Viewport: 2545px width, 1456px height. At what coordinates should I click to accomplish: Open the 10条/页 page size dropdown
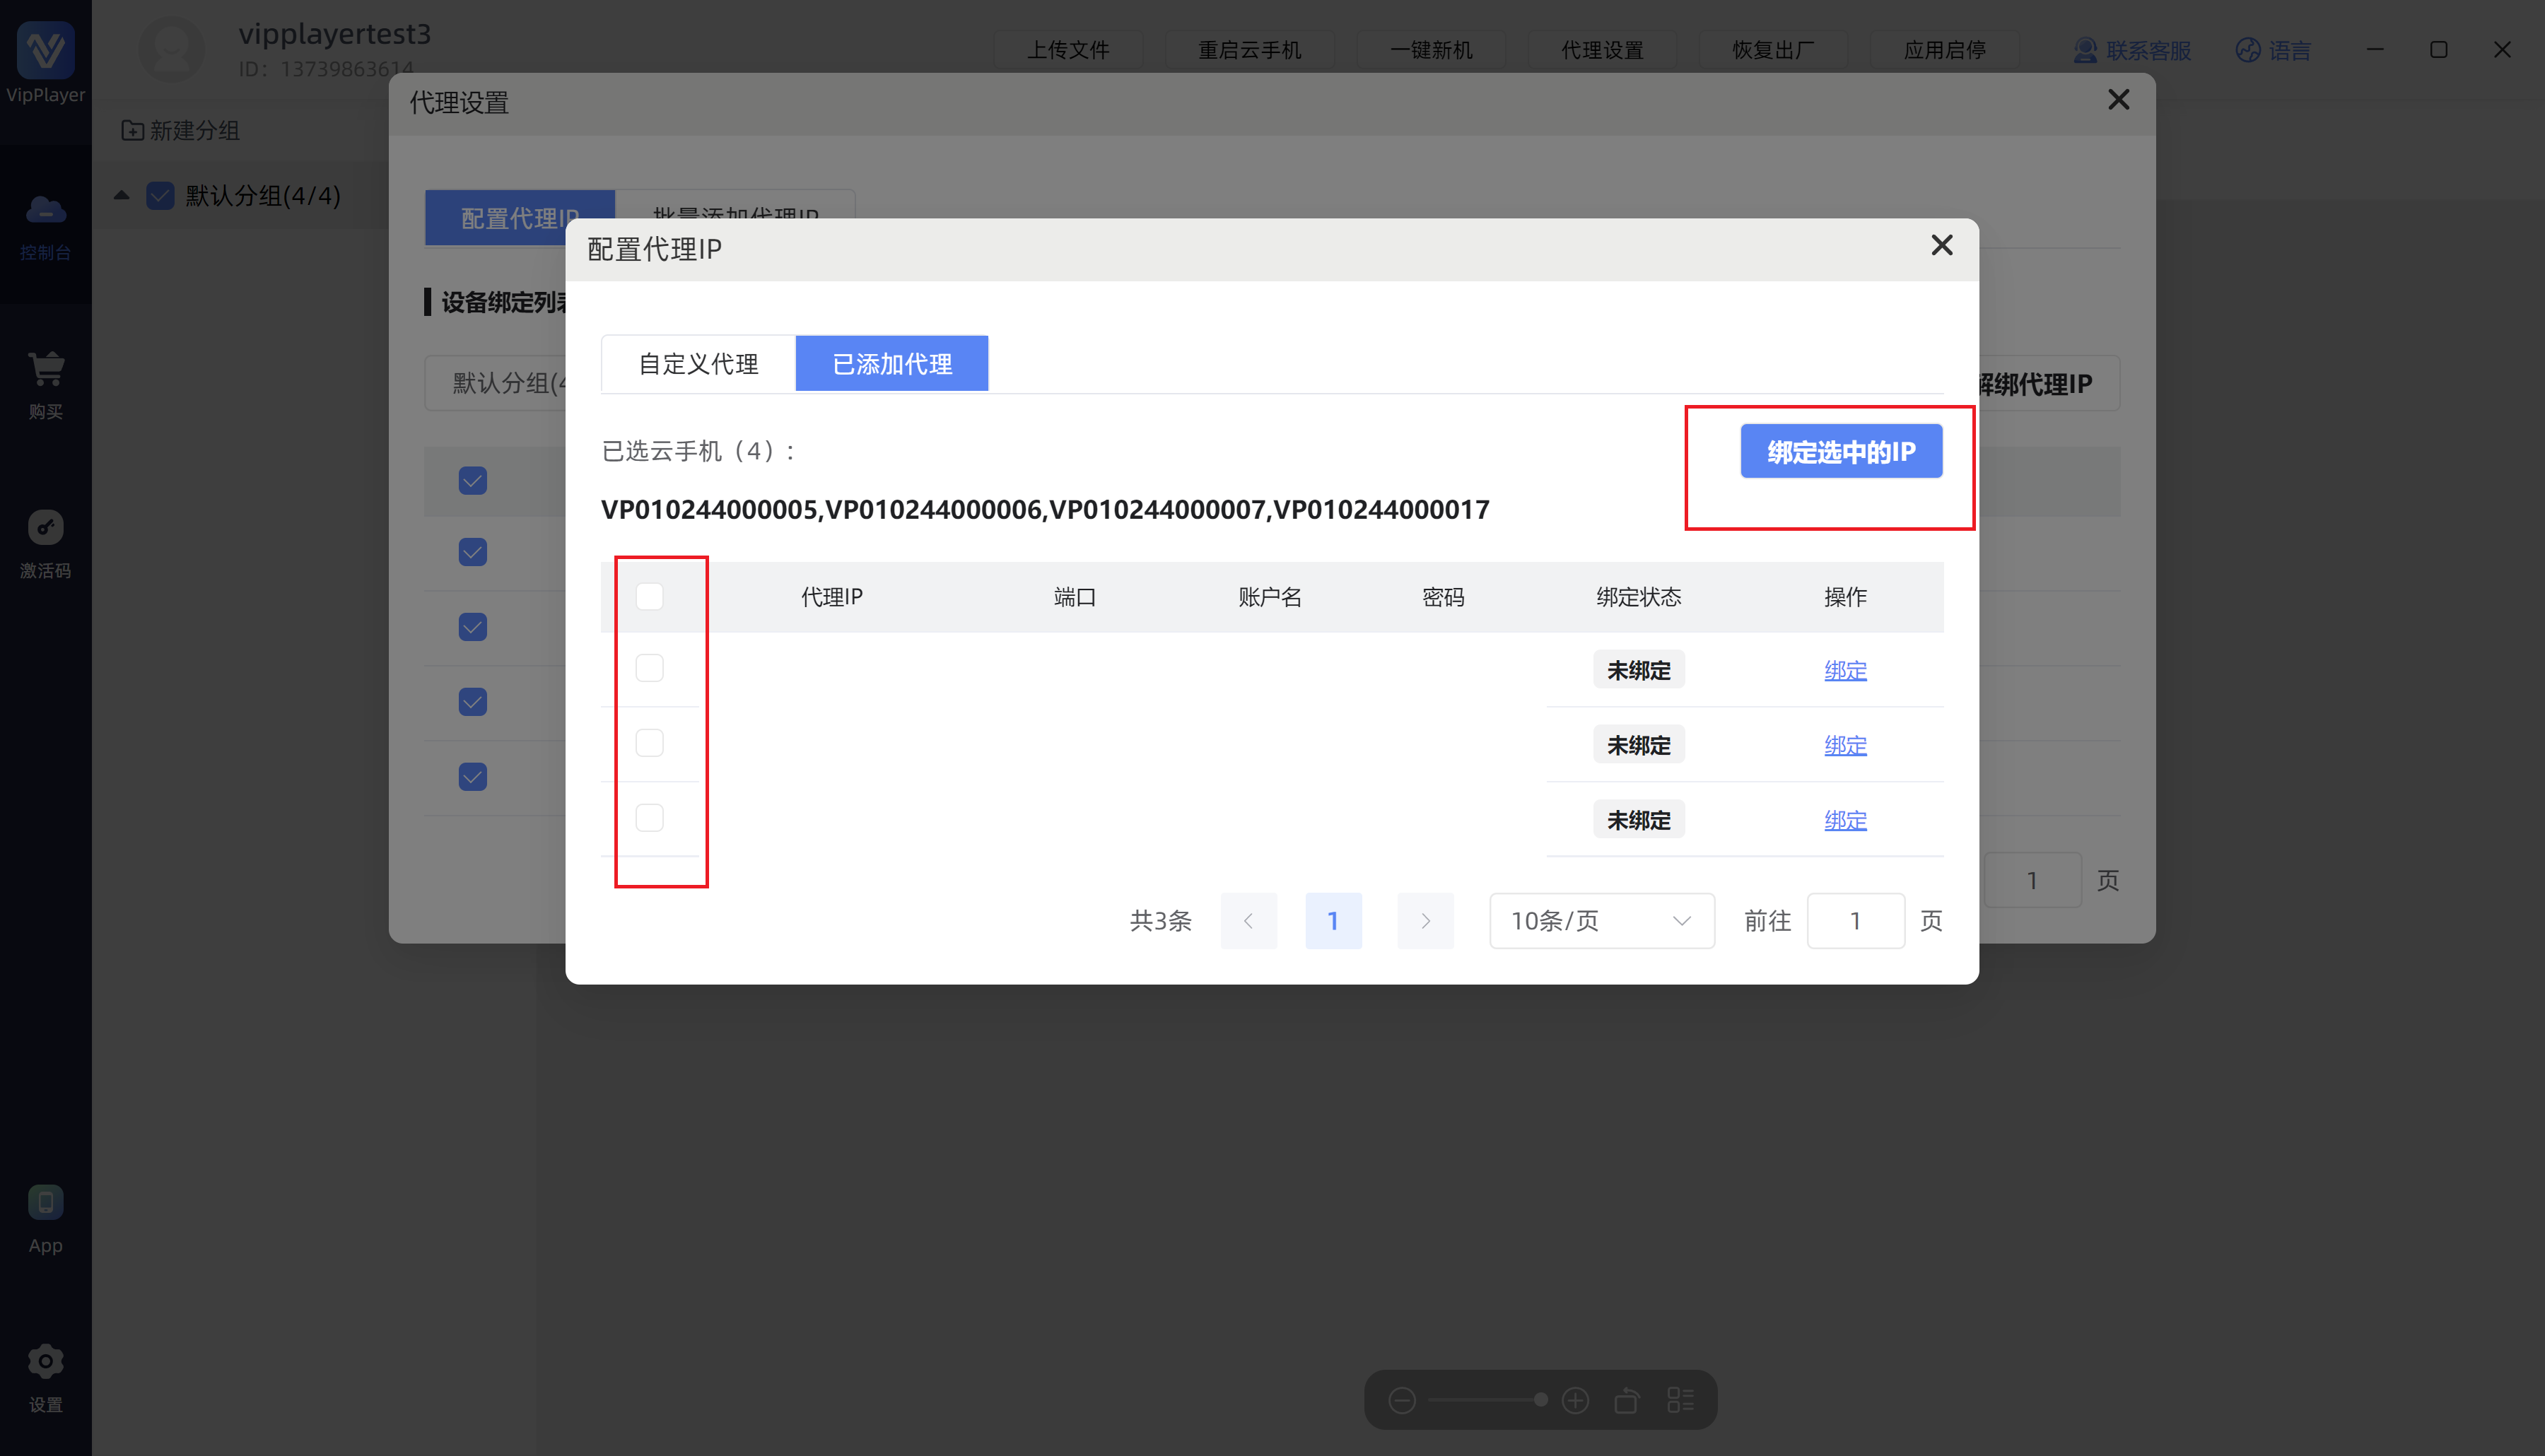tap(1601, 920)
